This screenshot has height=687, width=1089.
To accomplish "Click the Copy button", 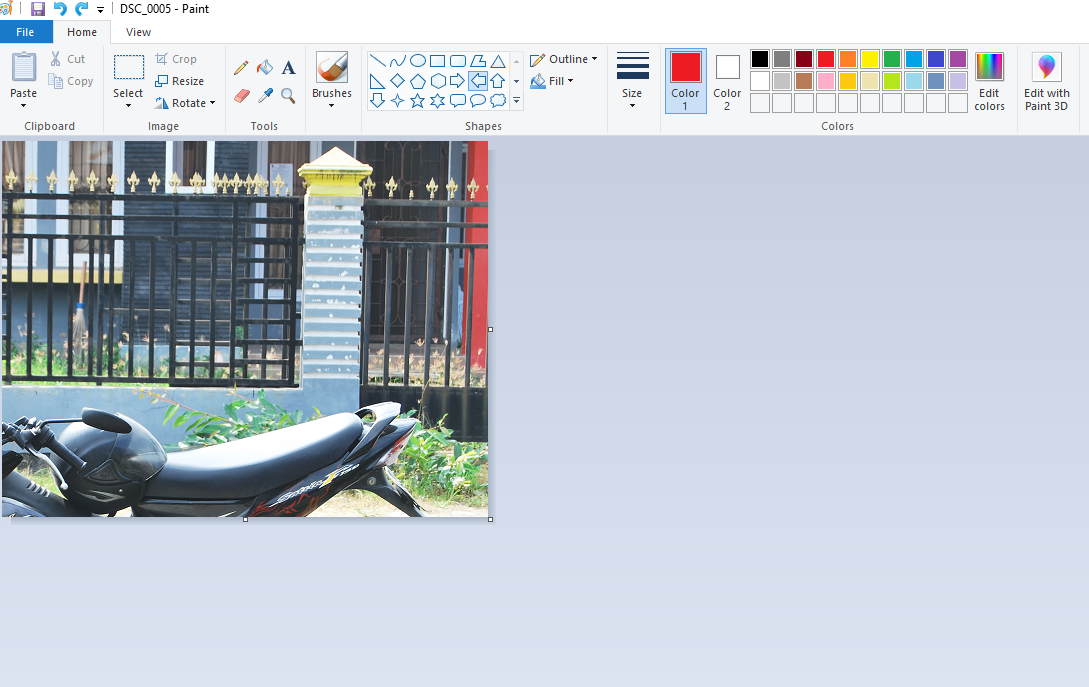I will coord(71,81).
